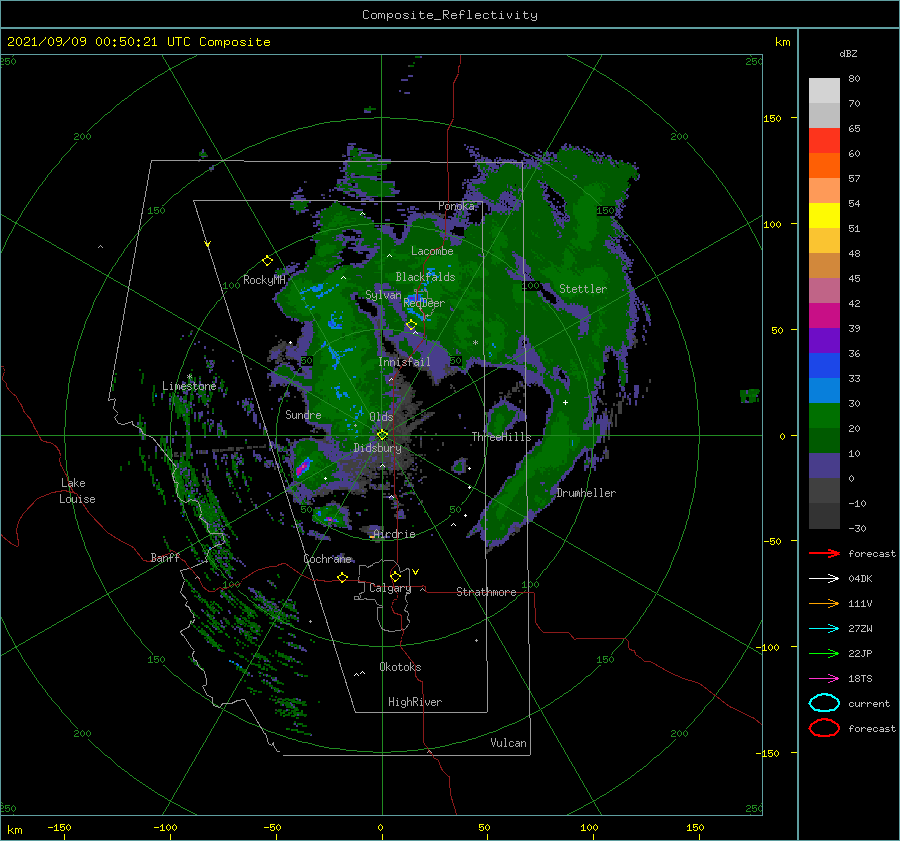Viewport: 900px width, 841px height.
Task: Click the RockyMH label on map
Action: point(264,280)
